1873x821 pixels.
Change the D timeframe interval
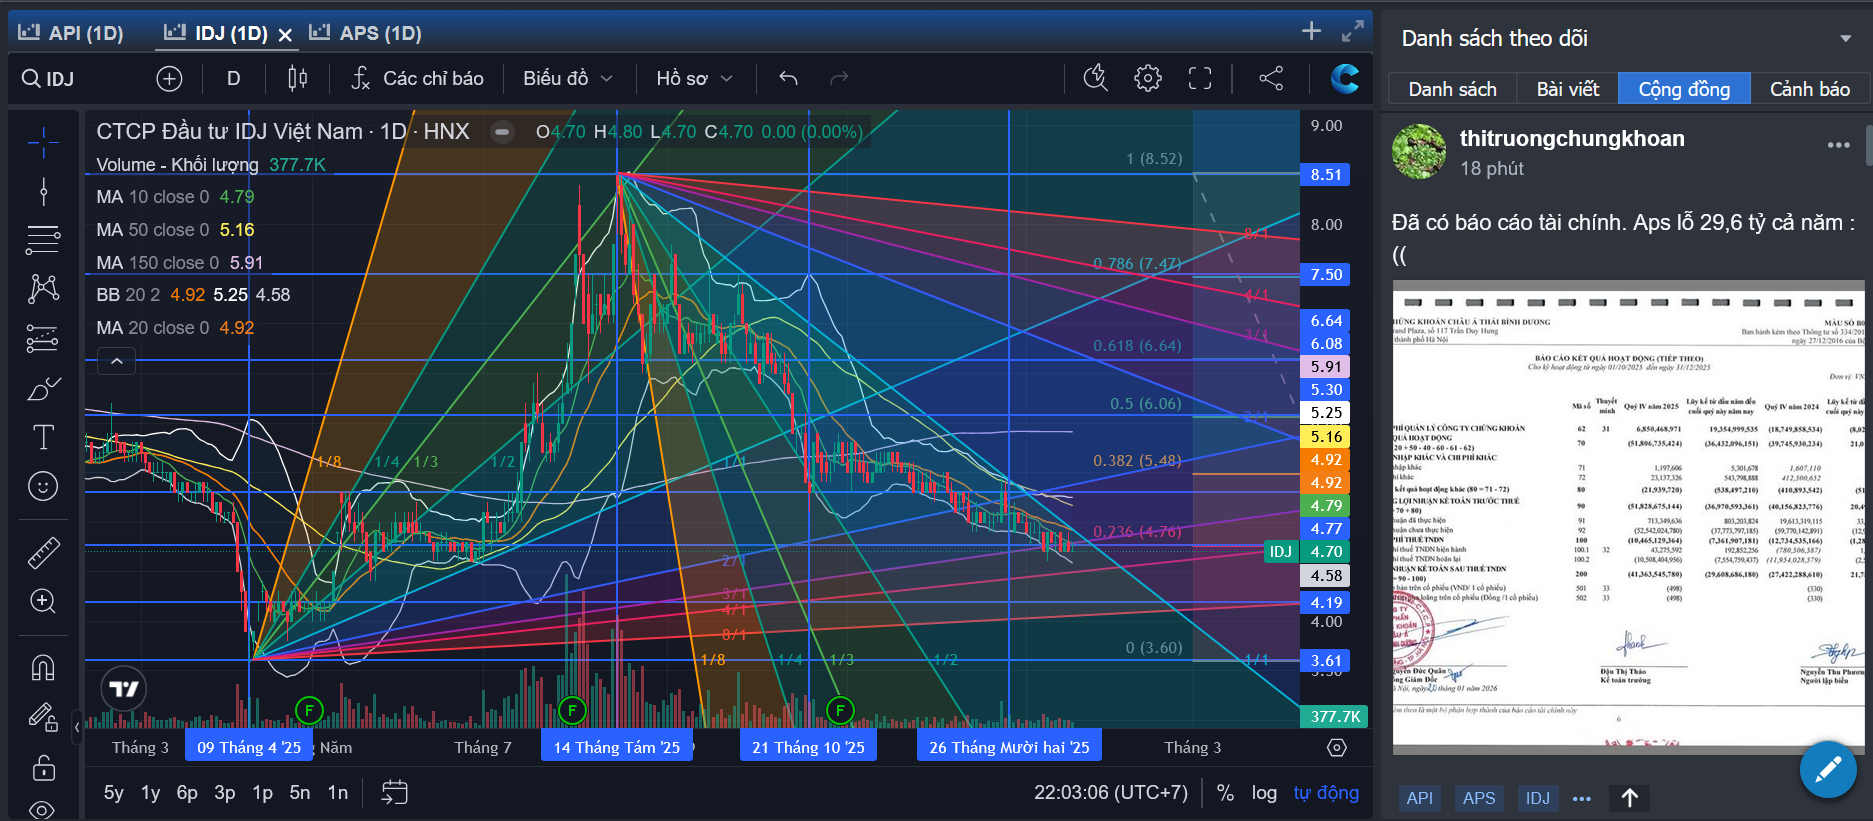tap(233, 79)
